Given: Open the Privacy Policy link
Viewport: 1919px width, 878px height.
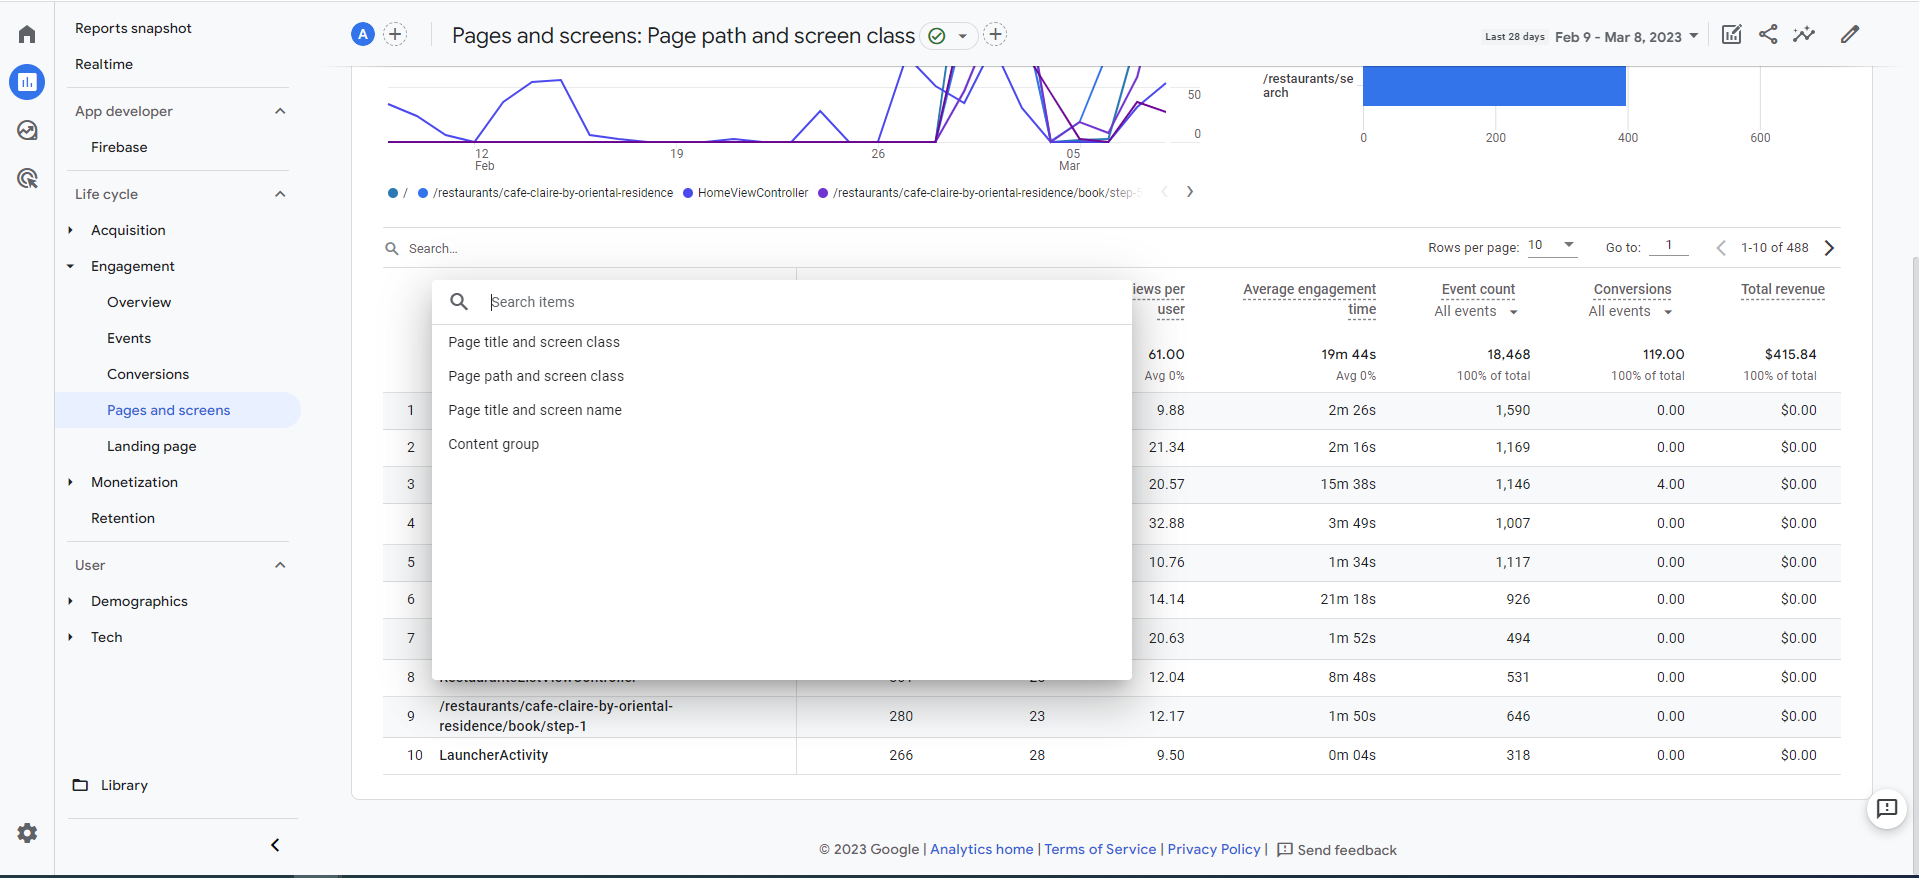Looking at the screenshot, I should pos(1213,849).
